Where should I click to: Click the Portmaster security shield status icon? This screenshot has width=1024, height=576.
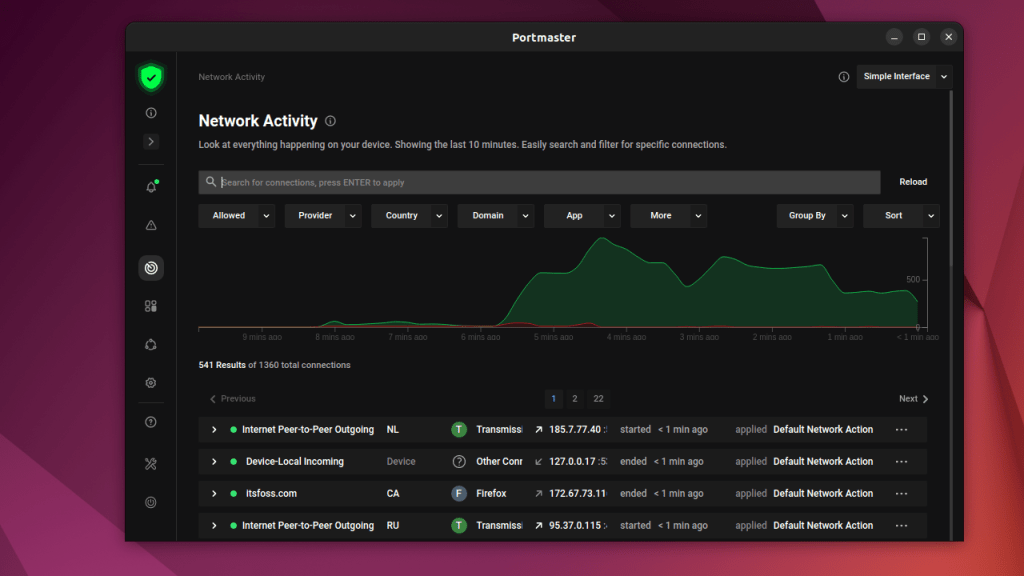click(x=151, y=77)
